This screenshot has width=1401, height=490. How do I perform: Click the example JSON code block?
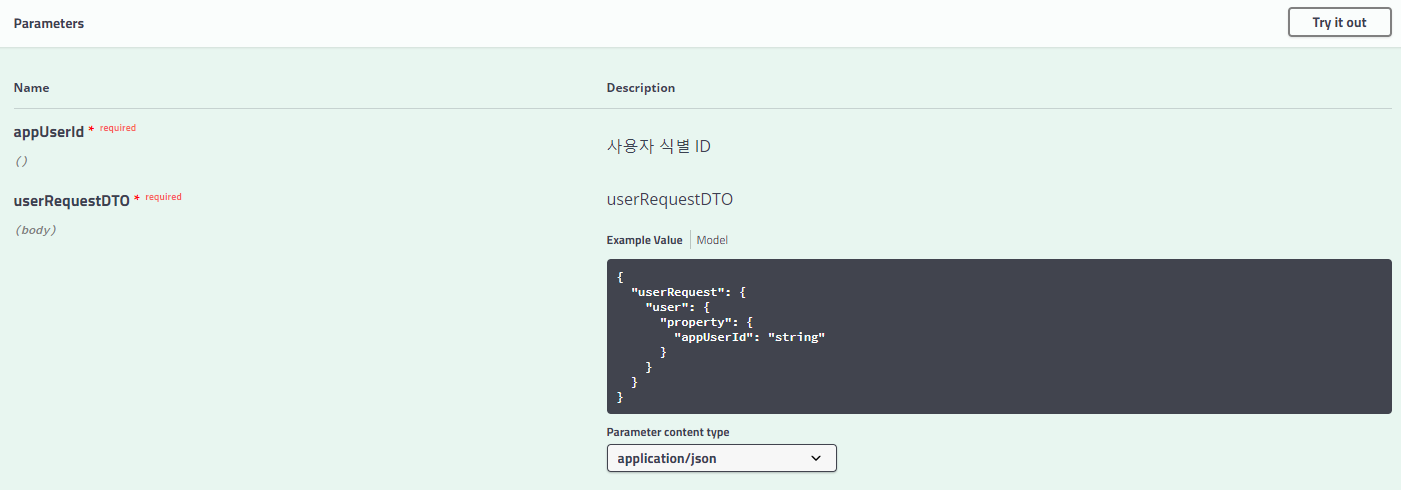[999, 337]
